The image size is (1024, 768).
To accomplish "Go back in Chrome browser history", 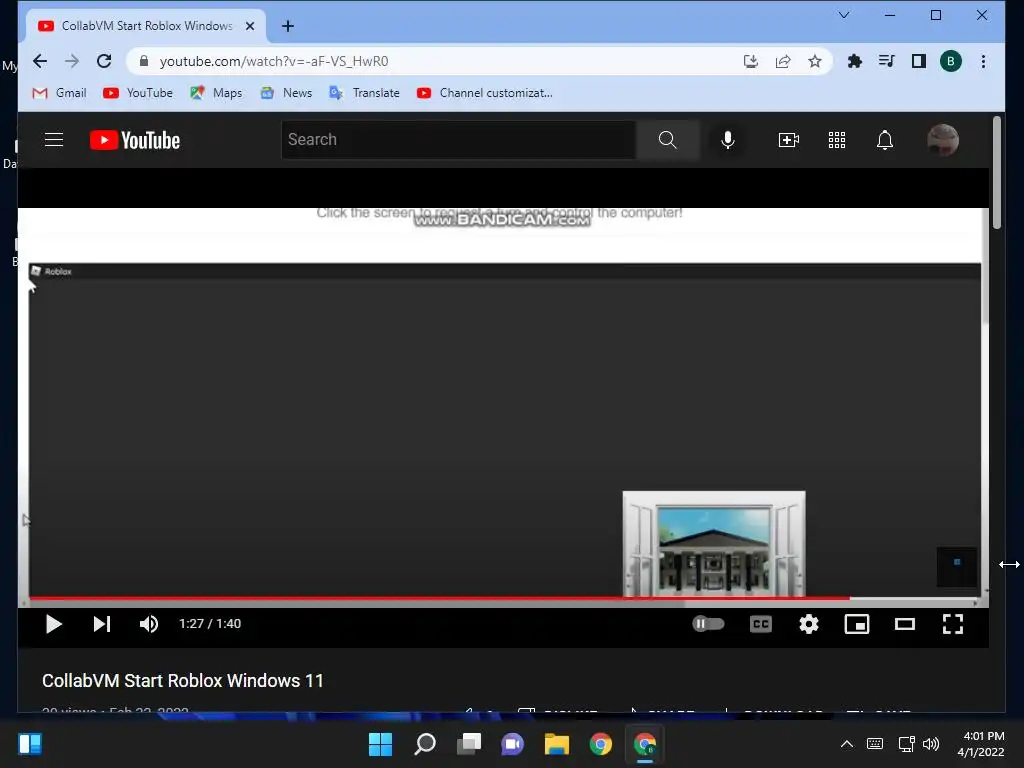I will 40,61.
